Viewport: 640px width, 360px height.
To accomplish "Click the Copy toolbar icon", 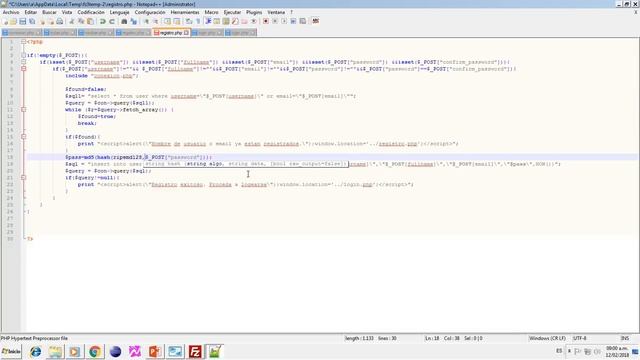I will (x=81, y=21).
